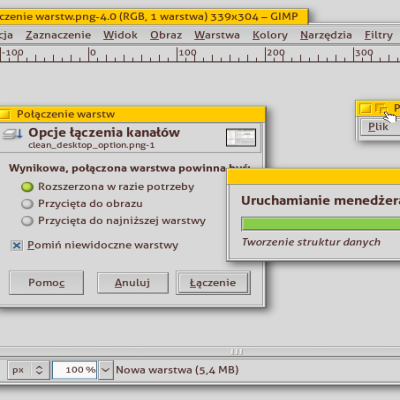Open the Filtry menu

(x=379, y=35)
